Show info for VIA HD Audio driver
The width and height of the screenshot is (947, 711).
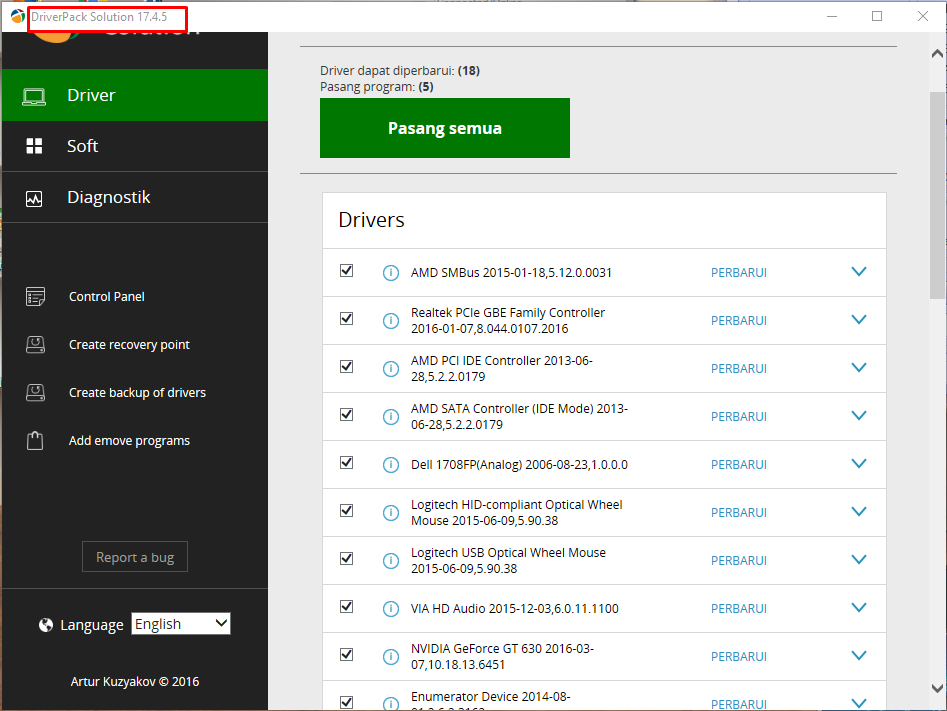[x=391, y=608]
